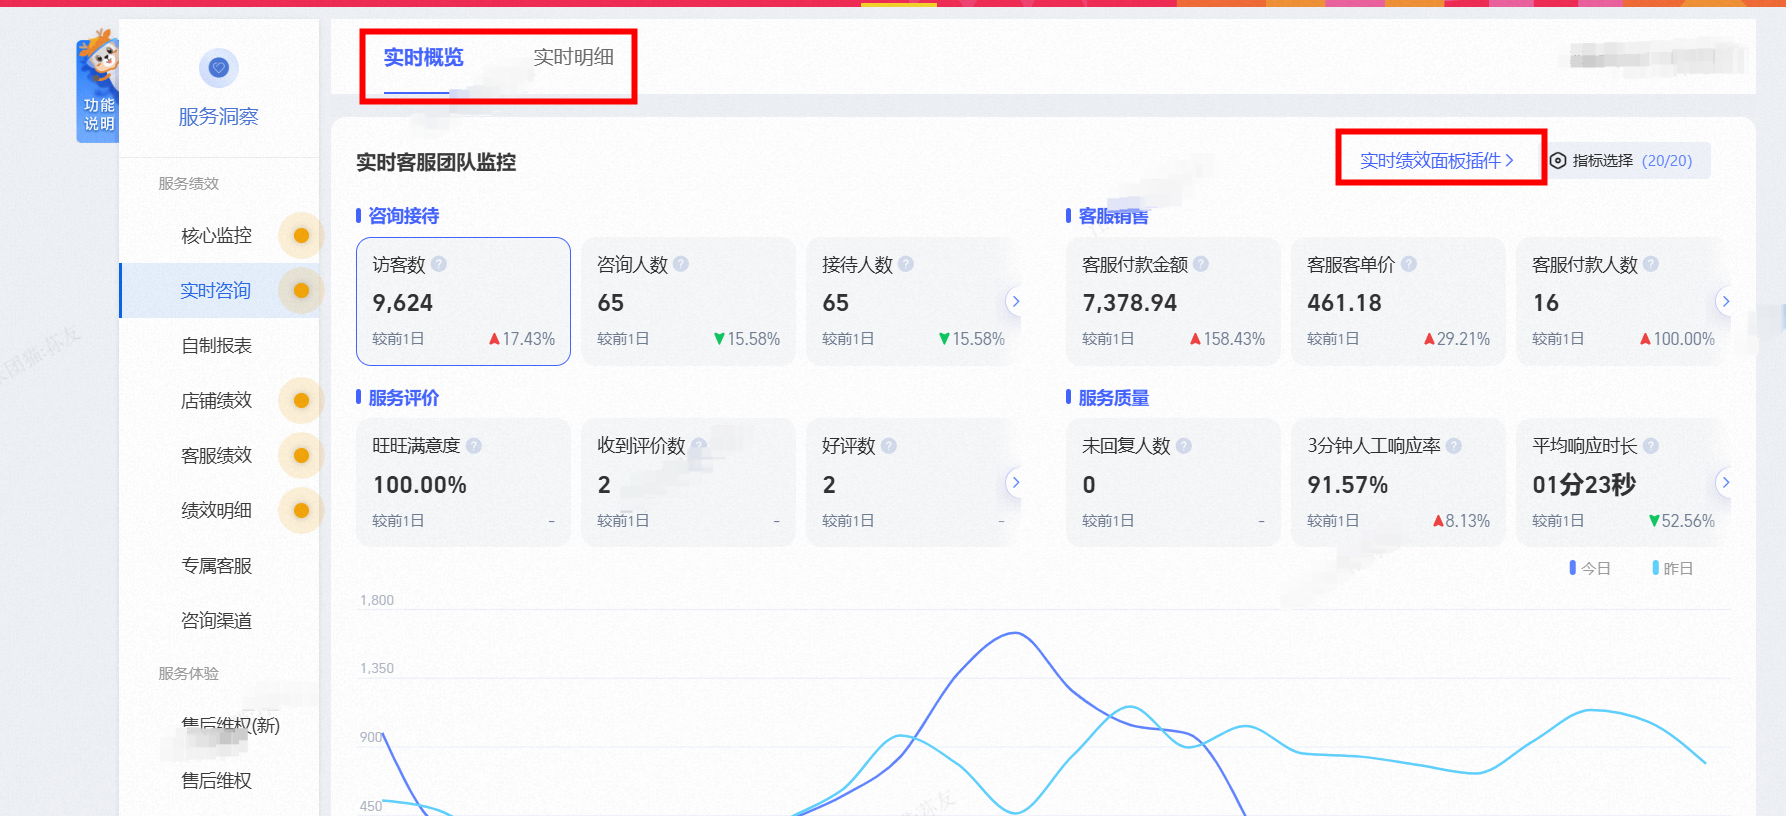The image size is (1786, 816).
Task: Show next metrics in 客服销售 row
Action: pos(1726,301)
